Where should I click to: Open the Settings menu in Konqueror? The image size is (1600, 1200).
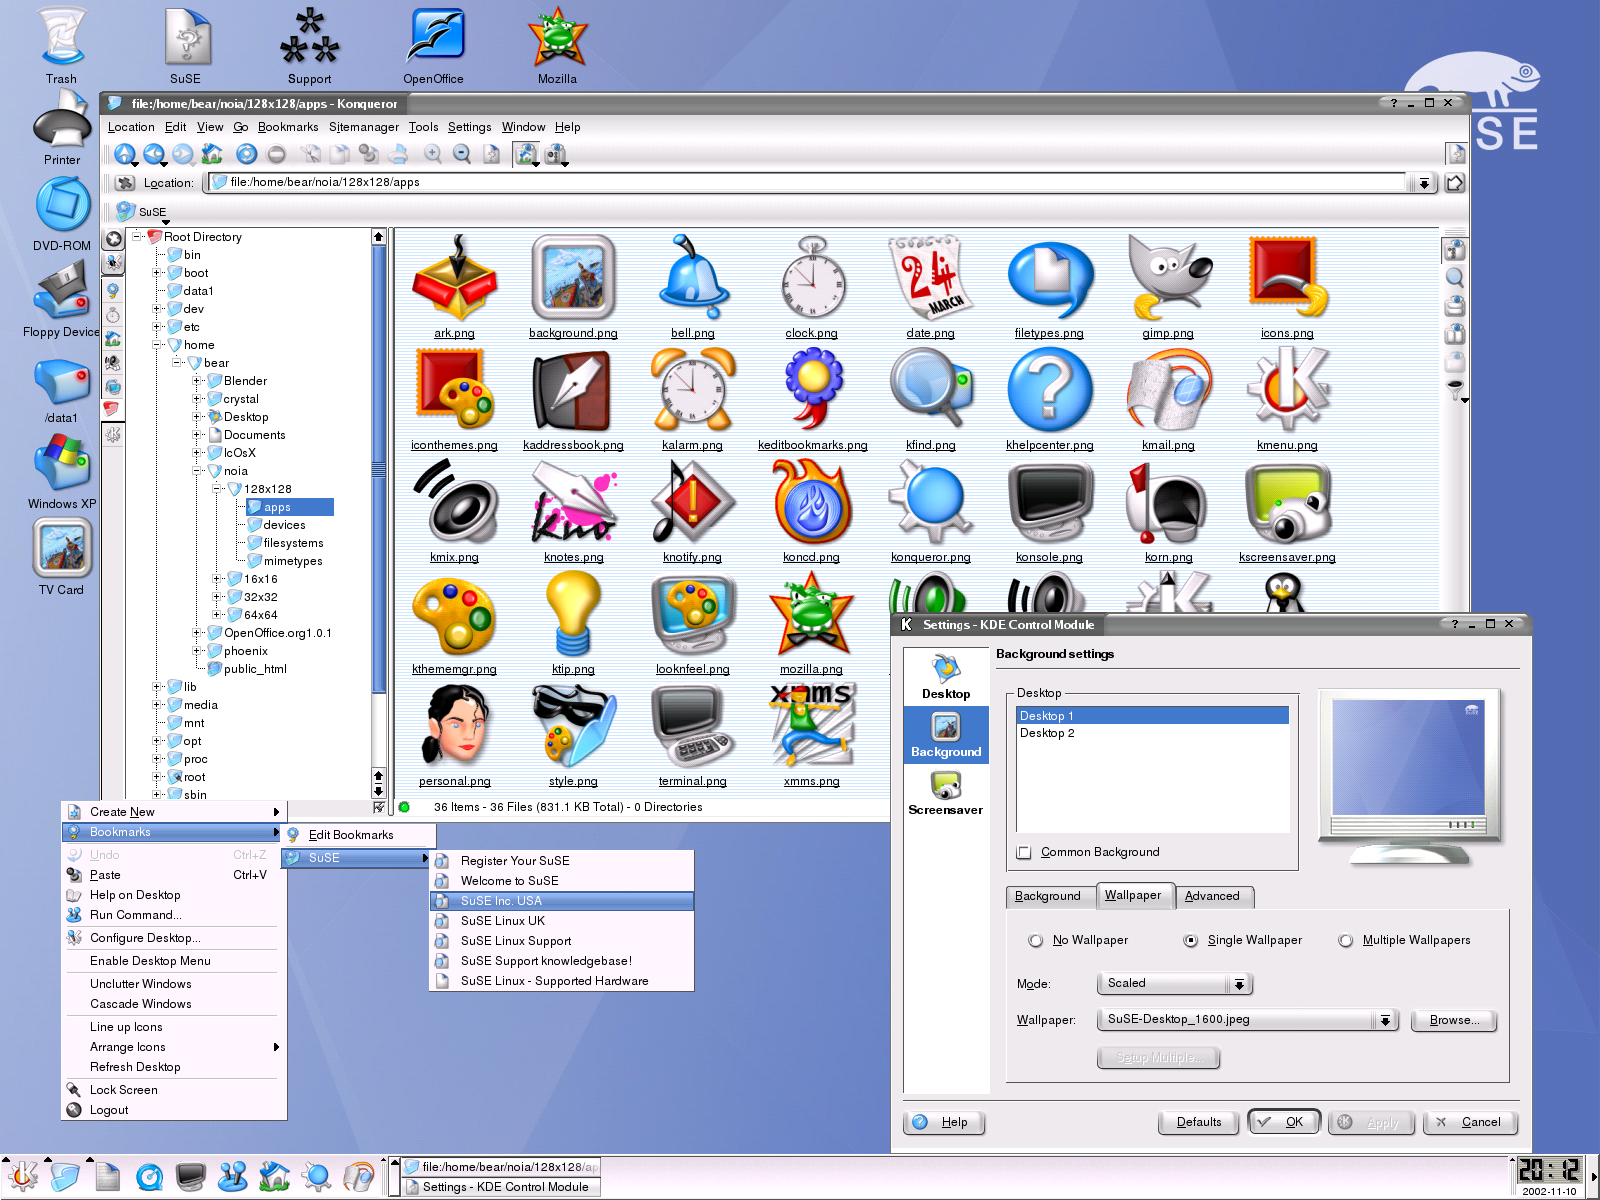[x=469, y=127]
